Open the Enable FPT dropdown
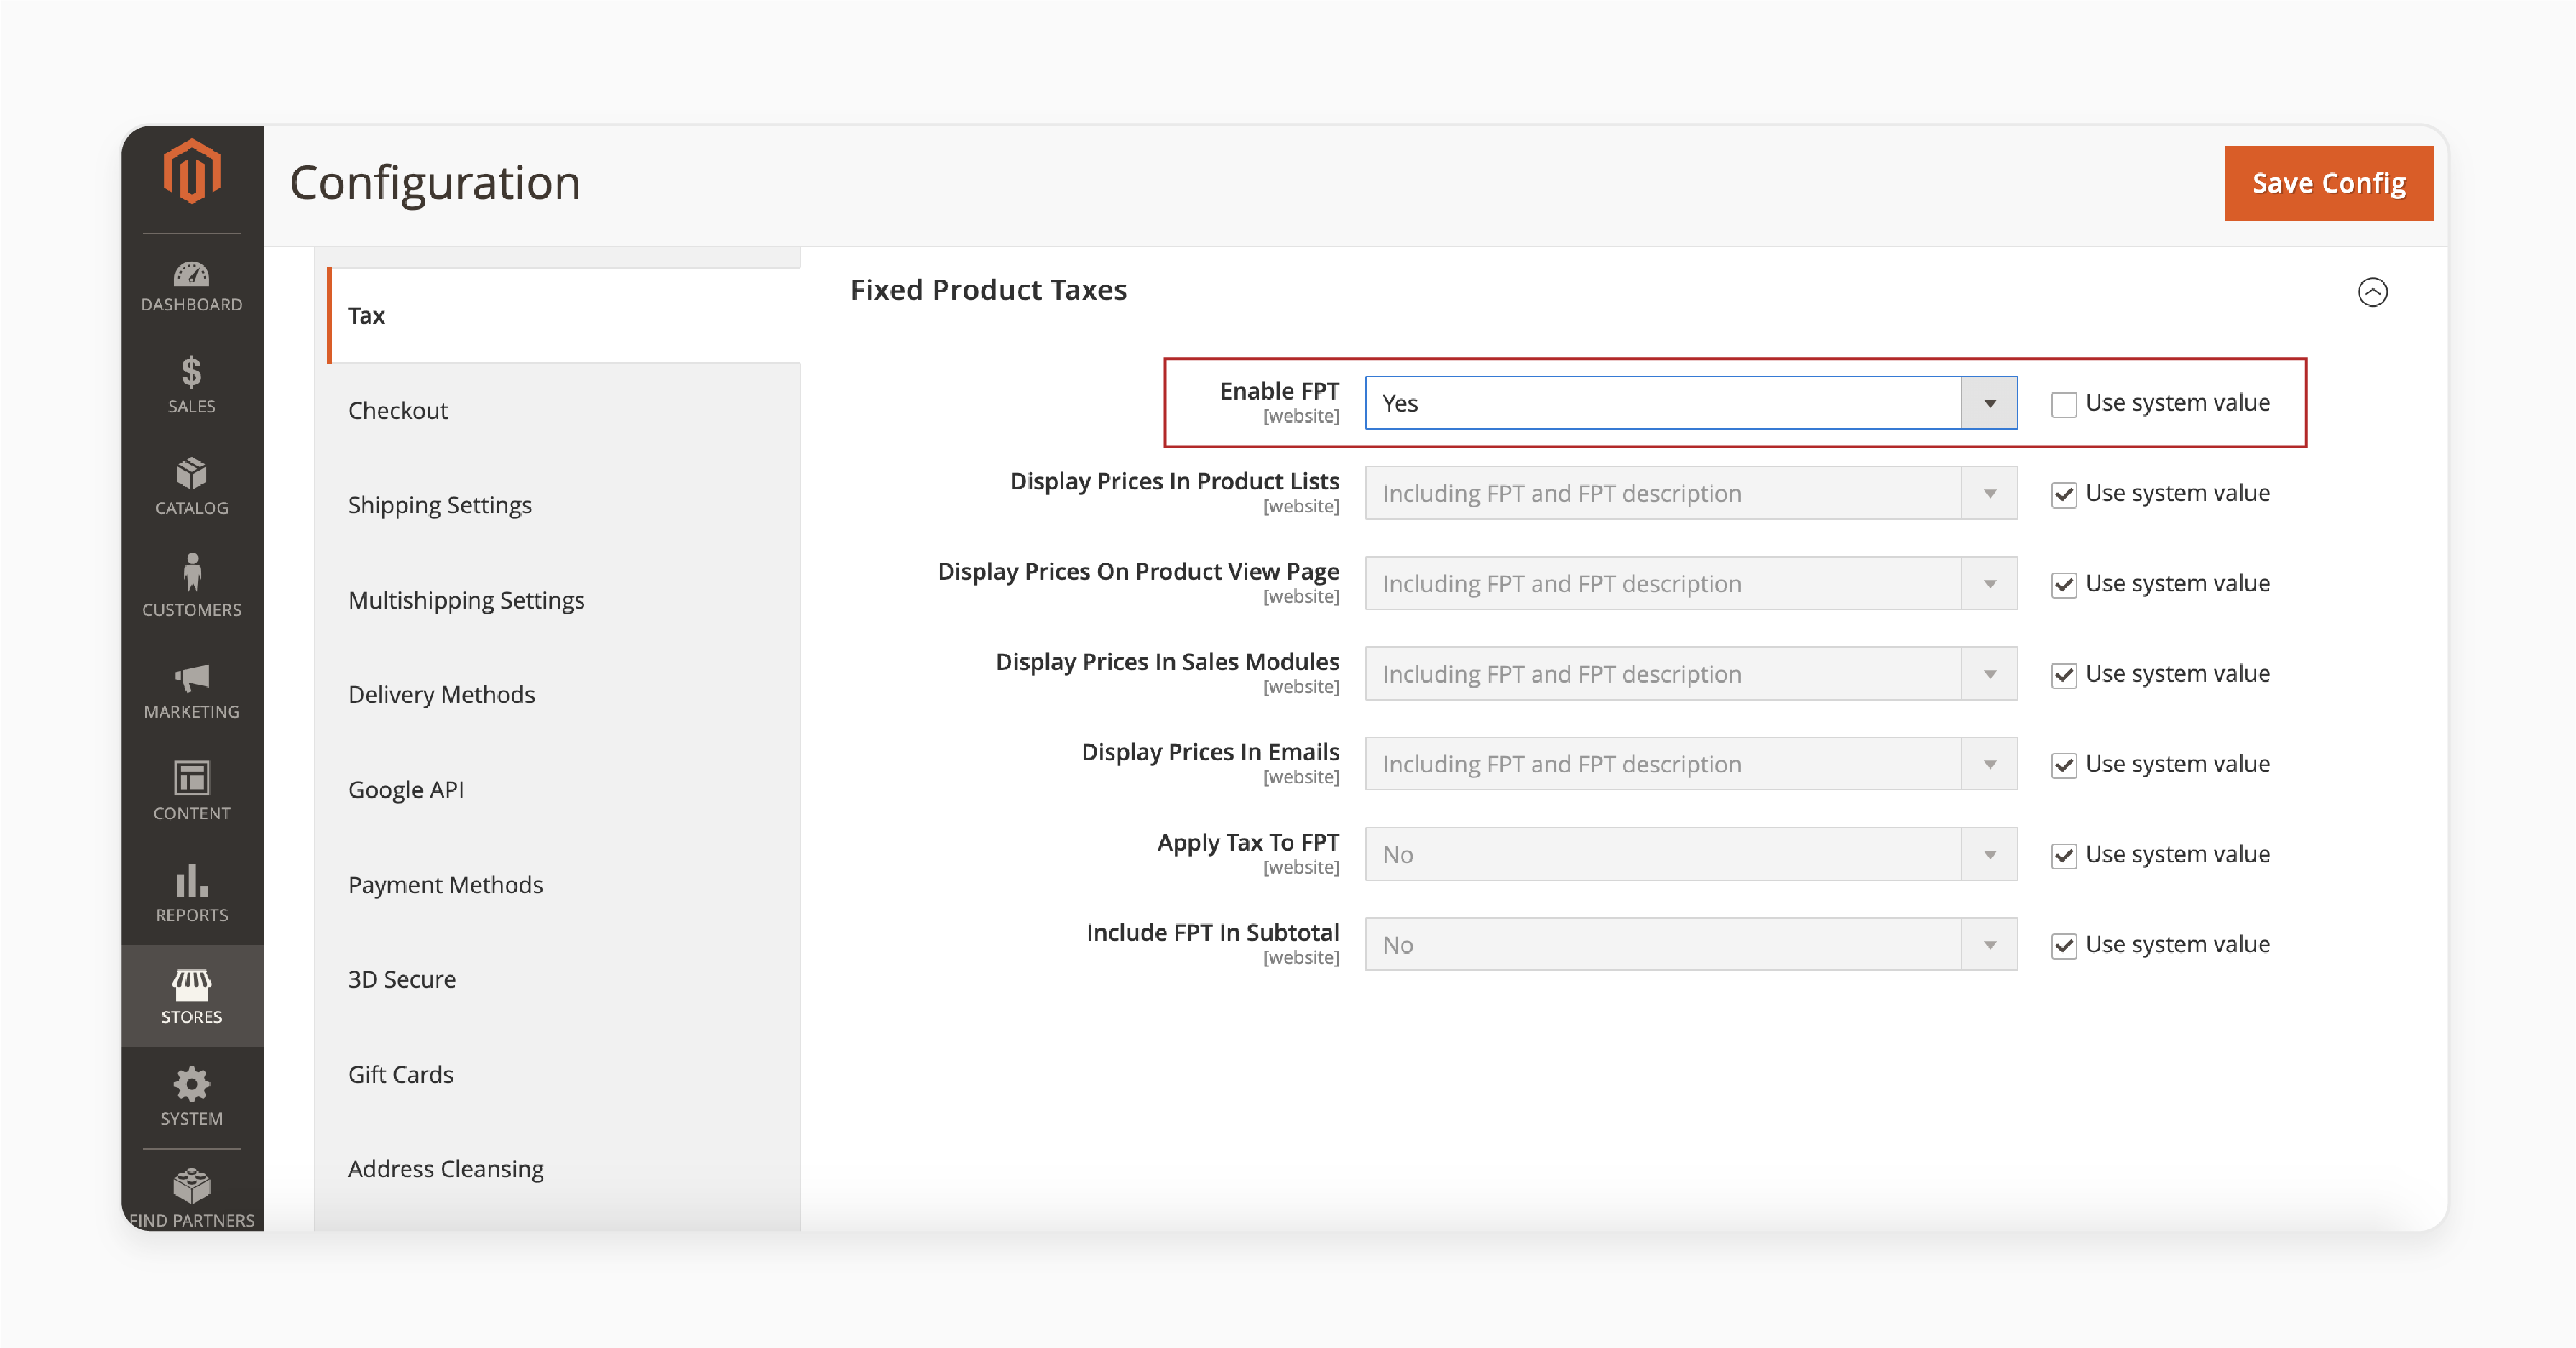 [1691, 403]
